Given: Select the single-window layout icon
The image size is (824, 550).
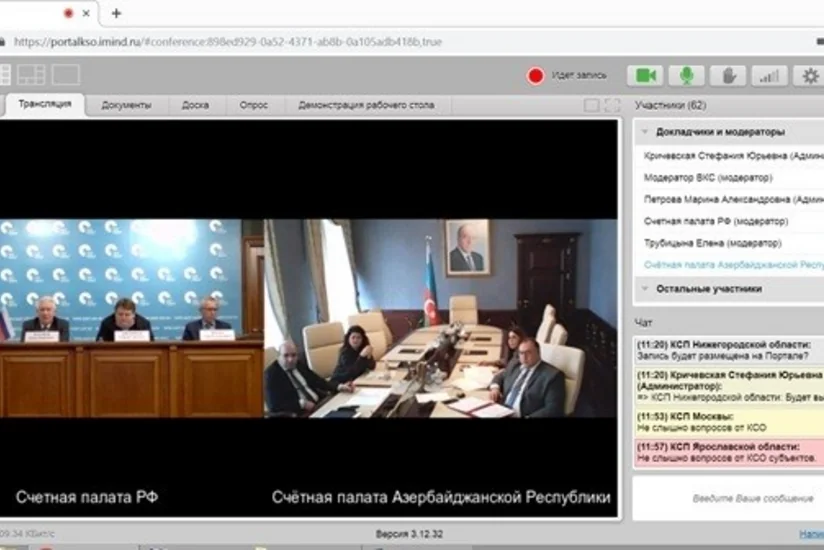Looking at the screenshot, I should 65,75.
